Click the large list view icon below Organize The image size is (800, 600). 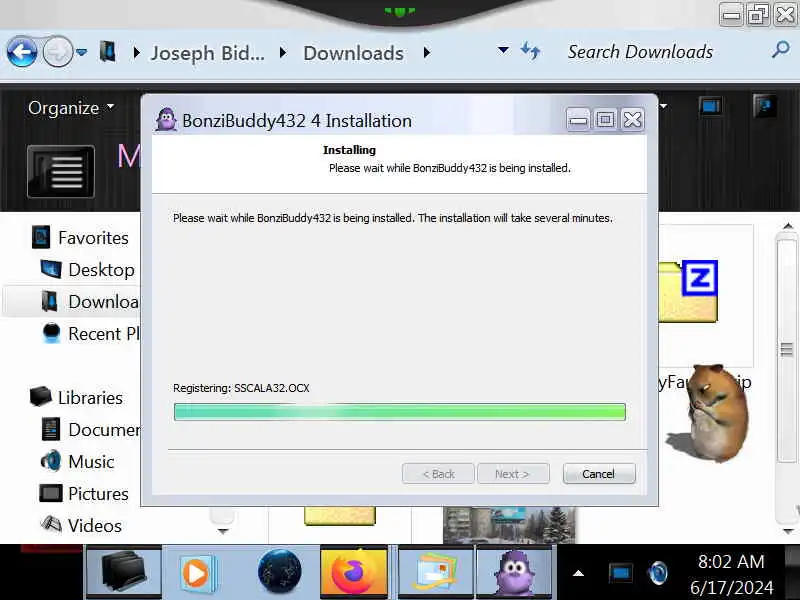pos(61,171)
